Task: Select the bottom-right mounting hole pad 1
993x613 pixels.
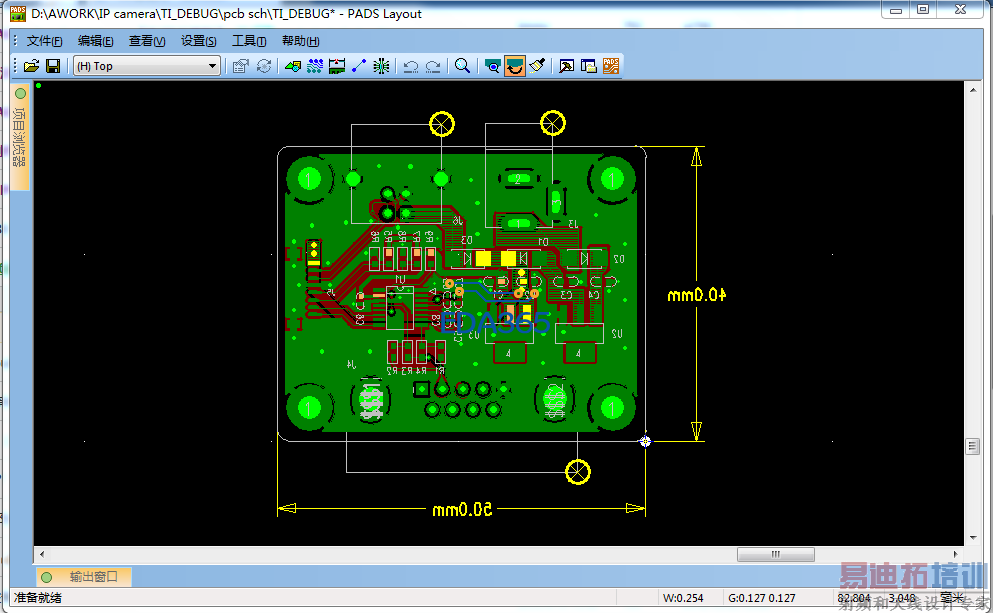Action: pos(612,408)
